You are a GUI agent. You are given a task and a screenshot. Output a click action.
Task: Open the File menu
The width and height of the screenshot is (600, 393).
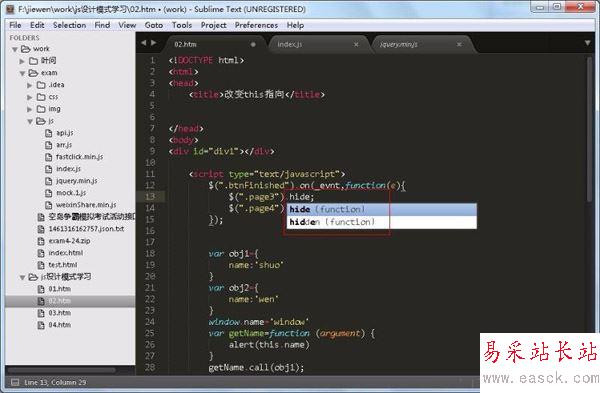point(15,25)
